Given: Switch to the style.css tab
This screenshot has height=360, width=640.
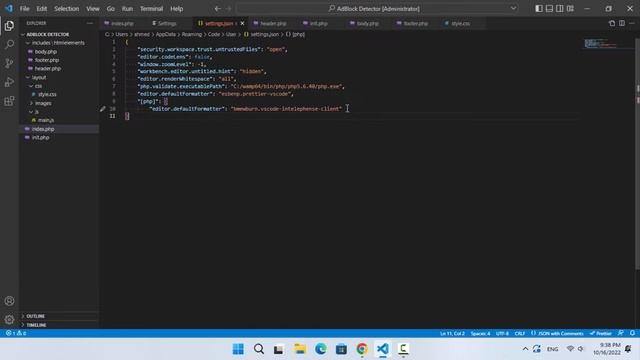Looking at the screenshot, I should tap(460, 23).
